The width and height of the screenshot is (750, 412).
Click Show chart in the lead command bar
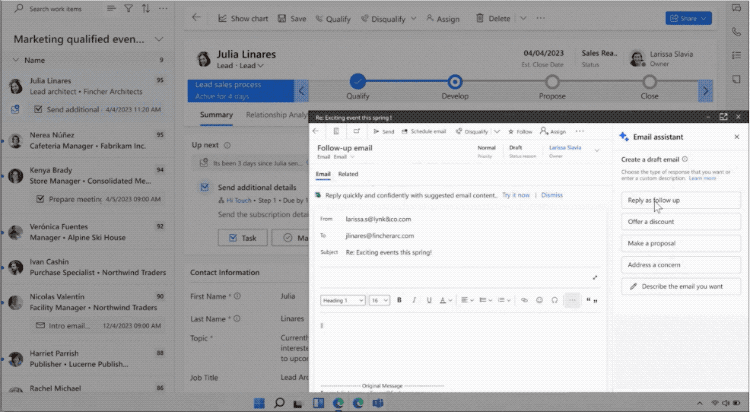click(243, 19)
